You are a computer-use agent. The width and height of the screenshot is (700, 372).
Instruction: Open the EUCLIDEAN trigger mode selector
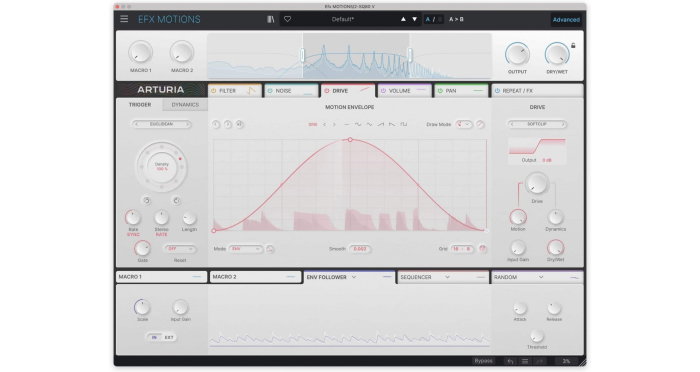pyautogui.click(x=161, y=124)
